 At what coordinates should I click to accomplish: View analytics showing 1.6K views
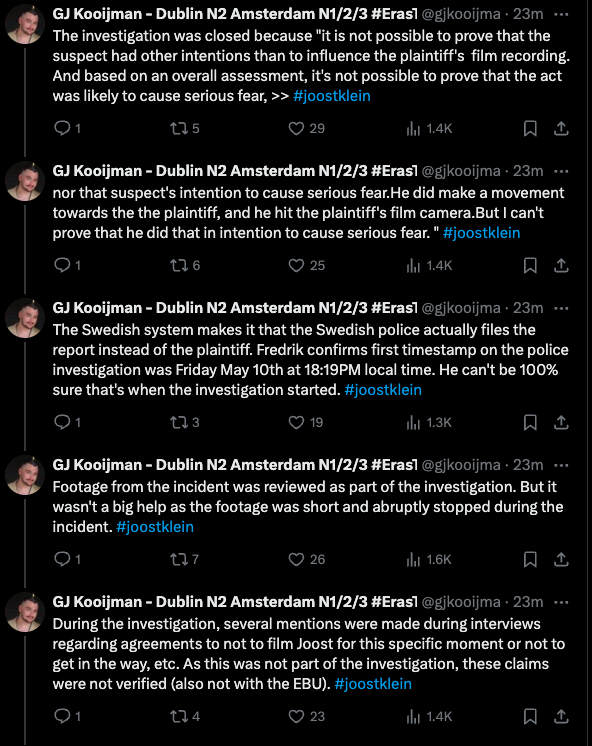tap(429, 560)
